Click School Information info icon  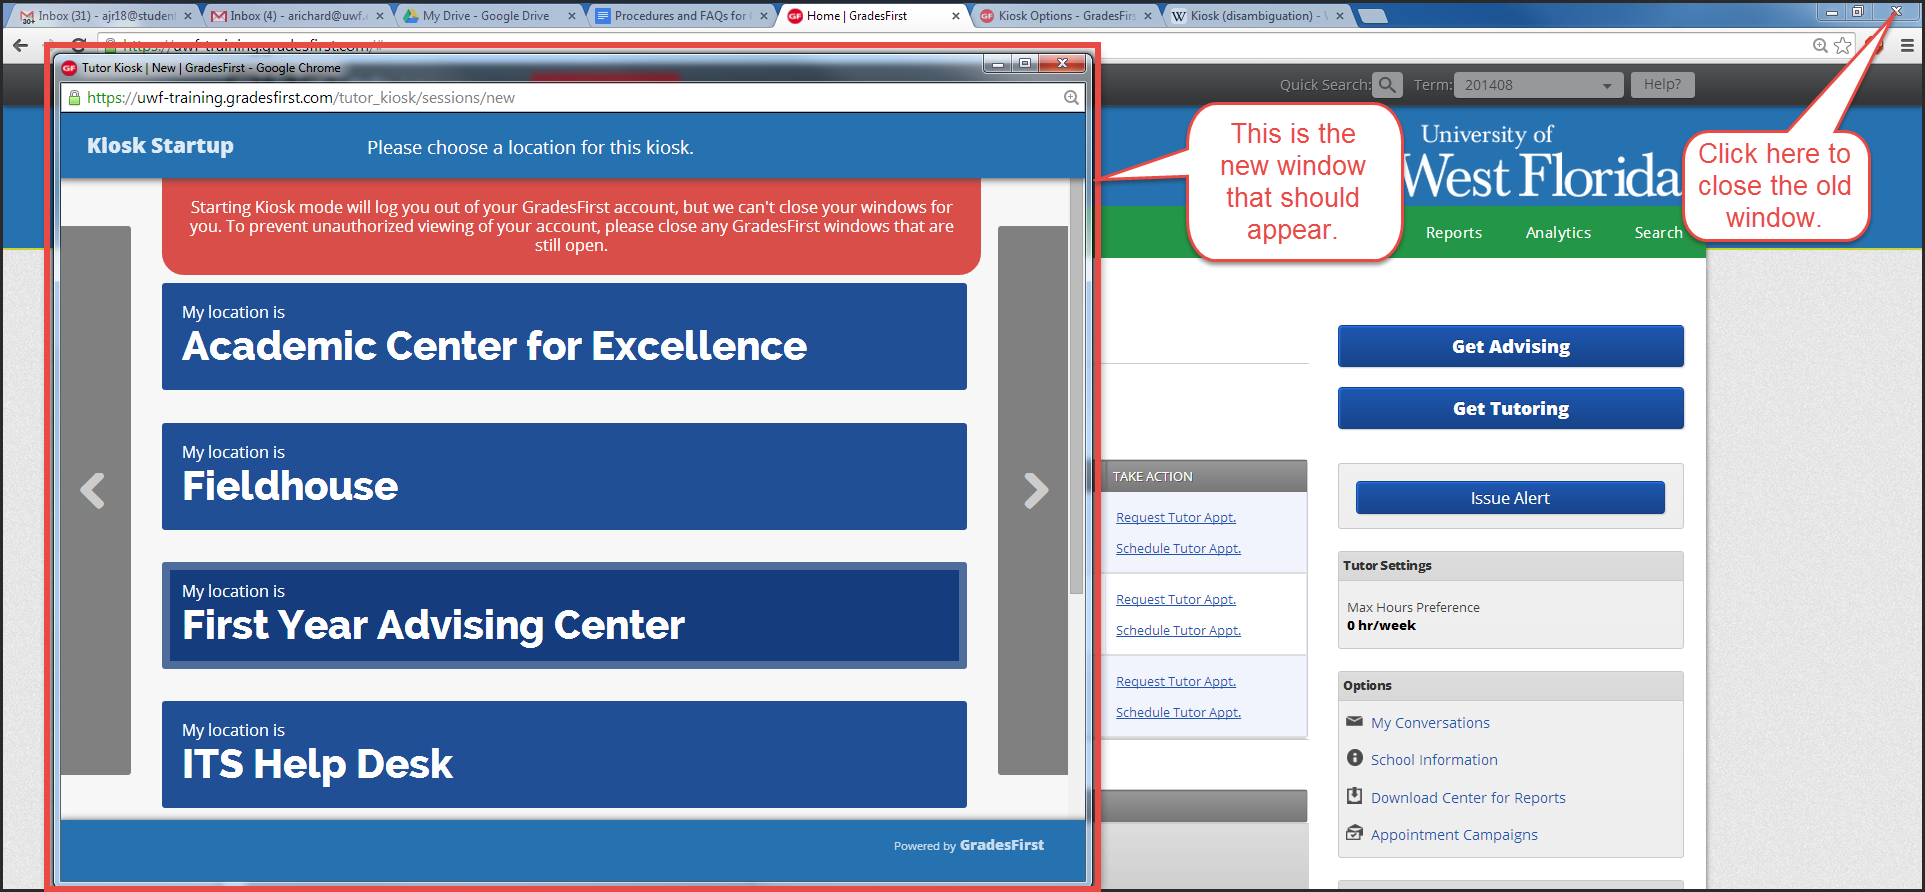(1354, 758)
